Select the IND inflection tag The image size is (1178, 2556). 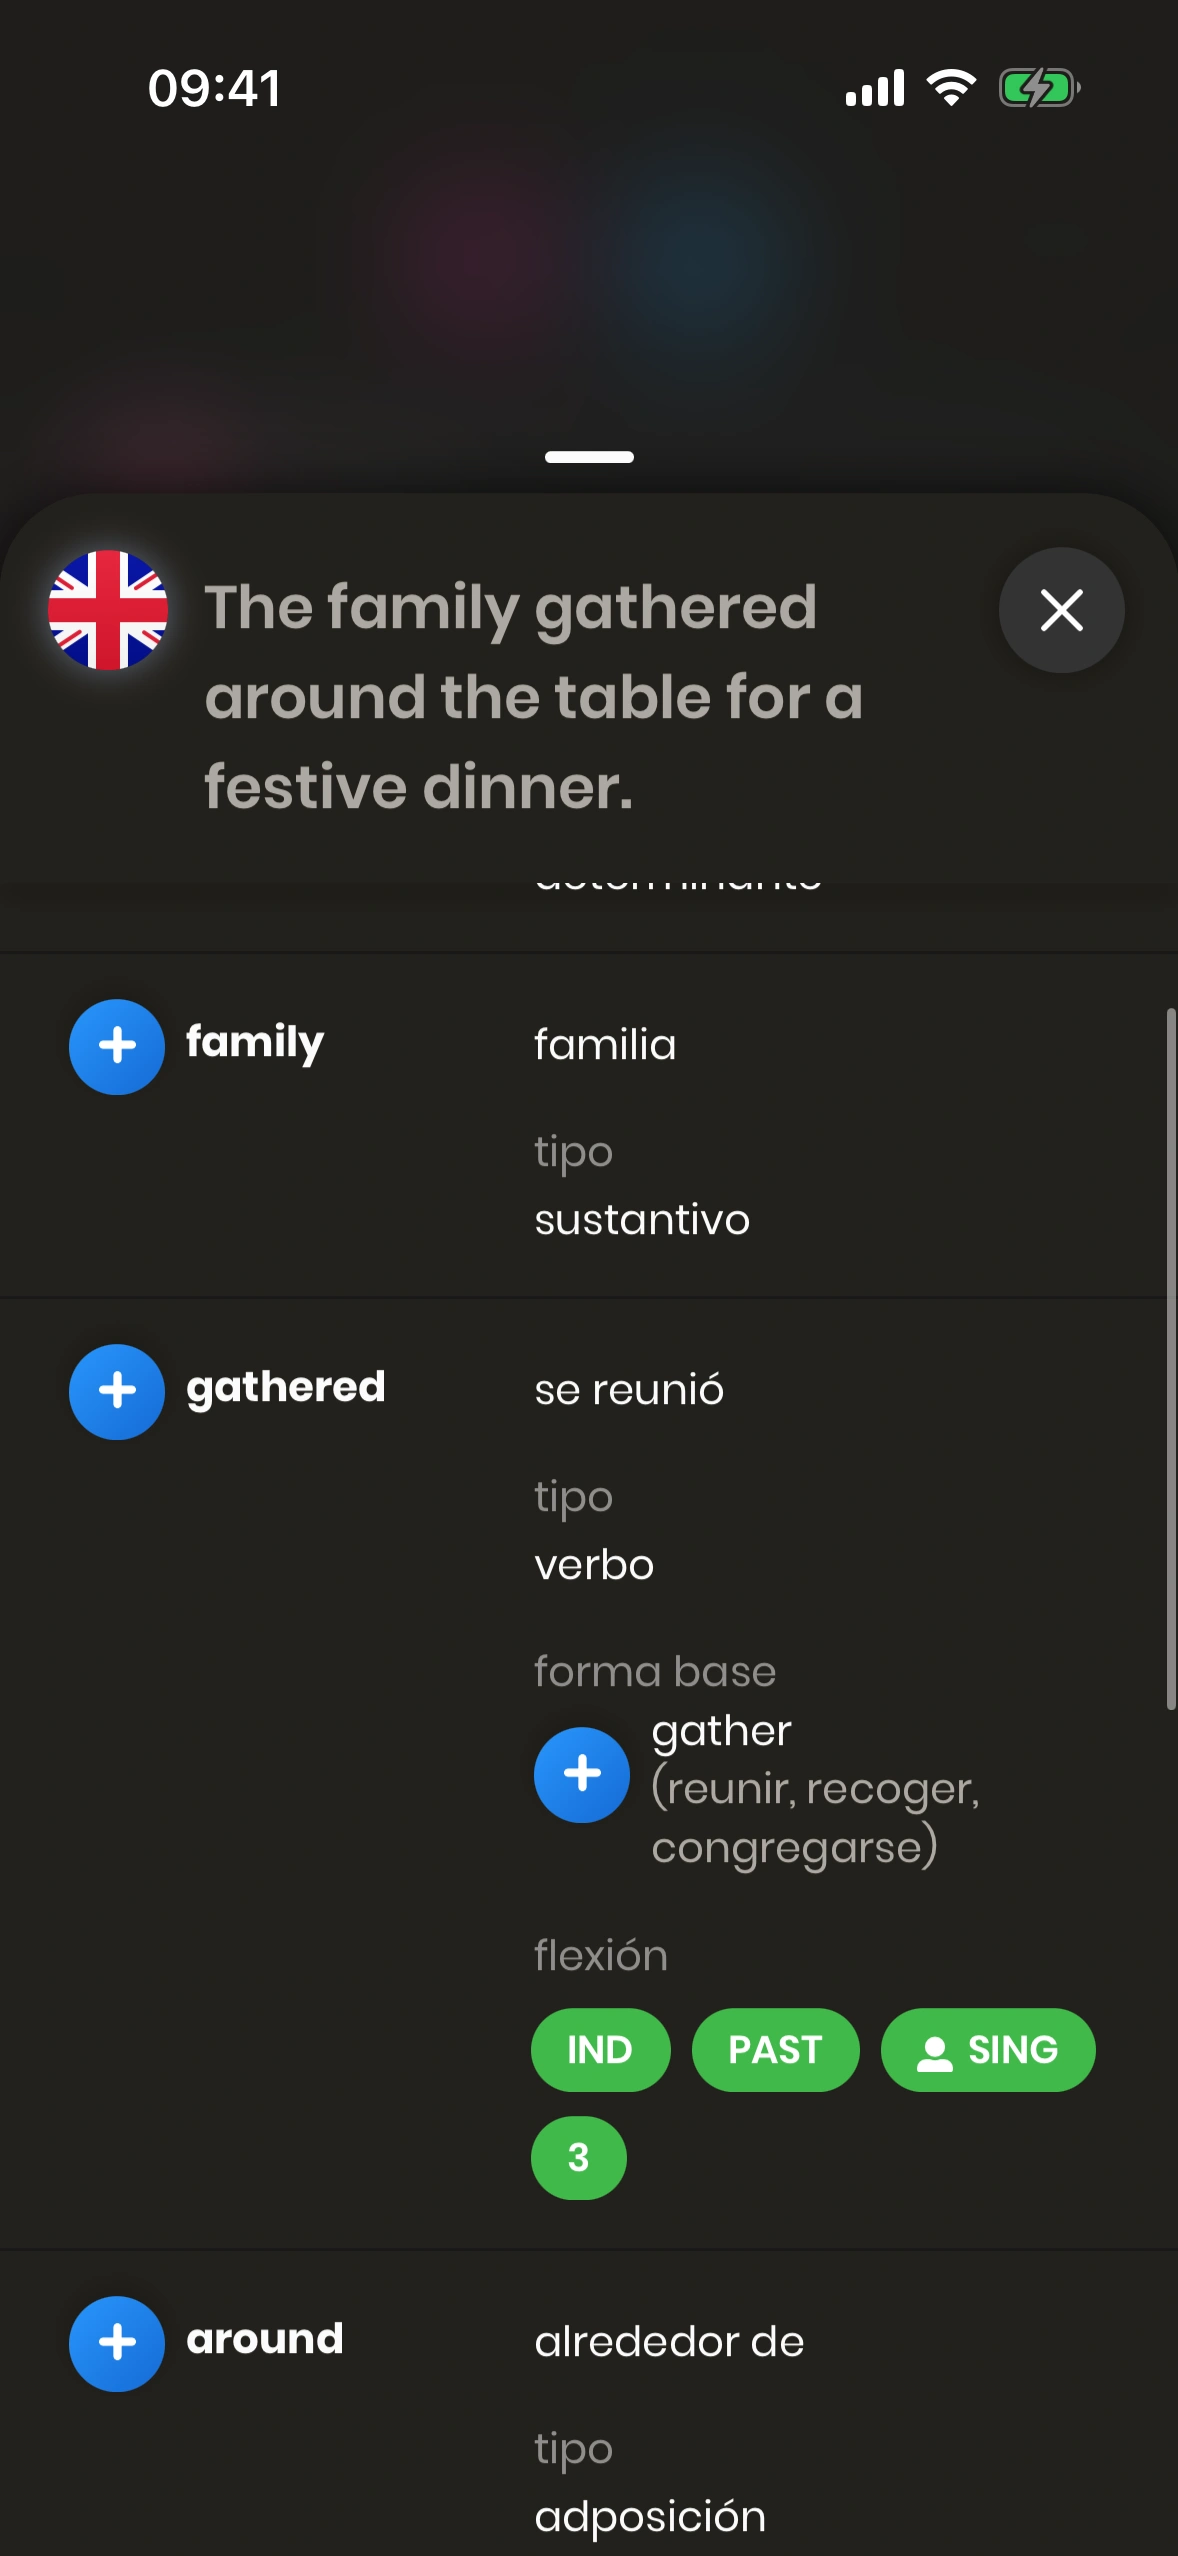(600, 2050)
